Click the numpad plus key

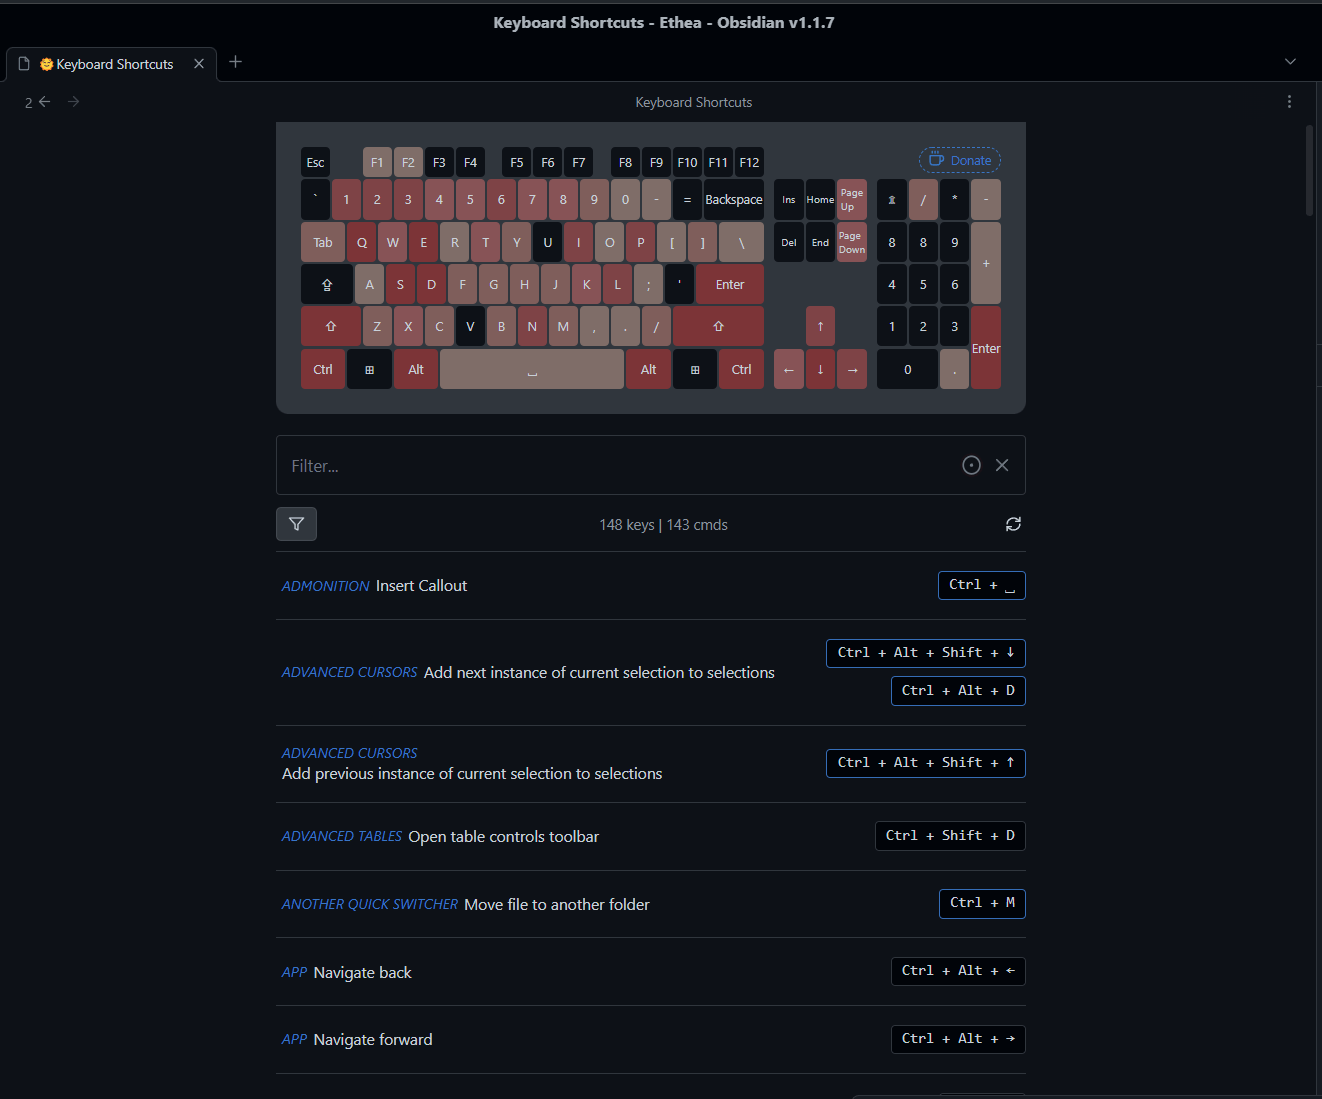click(986, 263)
